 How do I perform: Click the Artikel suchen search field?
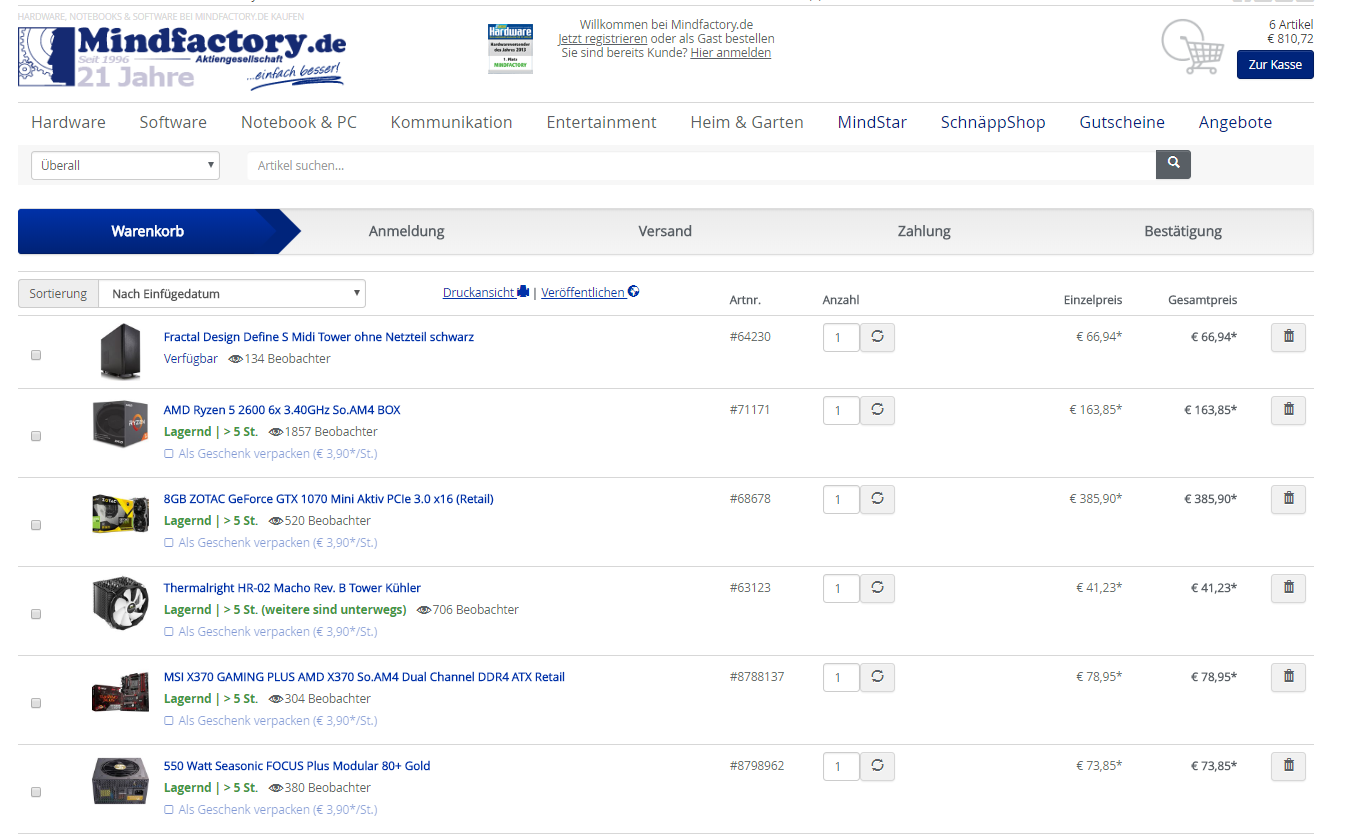[x=702, y=165]
